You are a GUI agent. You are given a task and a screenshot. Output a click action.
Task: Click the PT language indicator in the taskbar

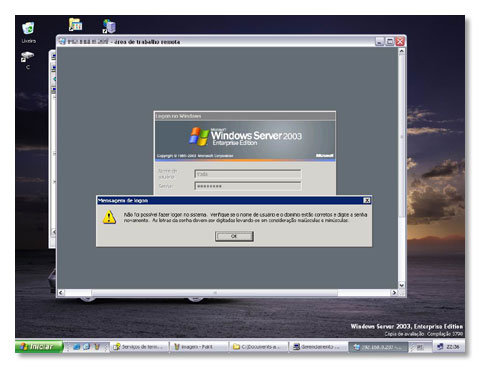420,347
